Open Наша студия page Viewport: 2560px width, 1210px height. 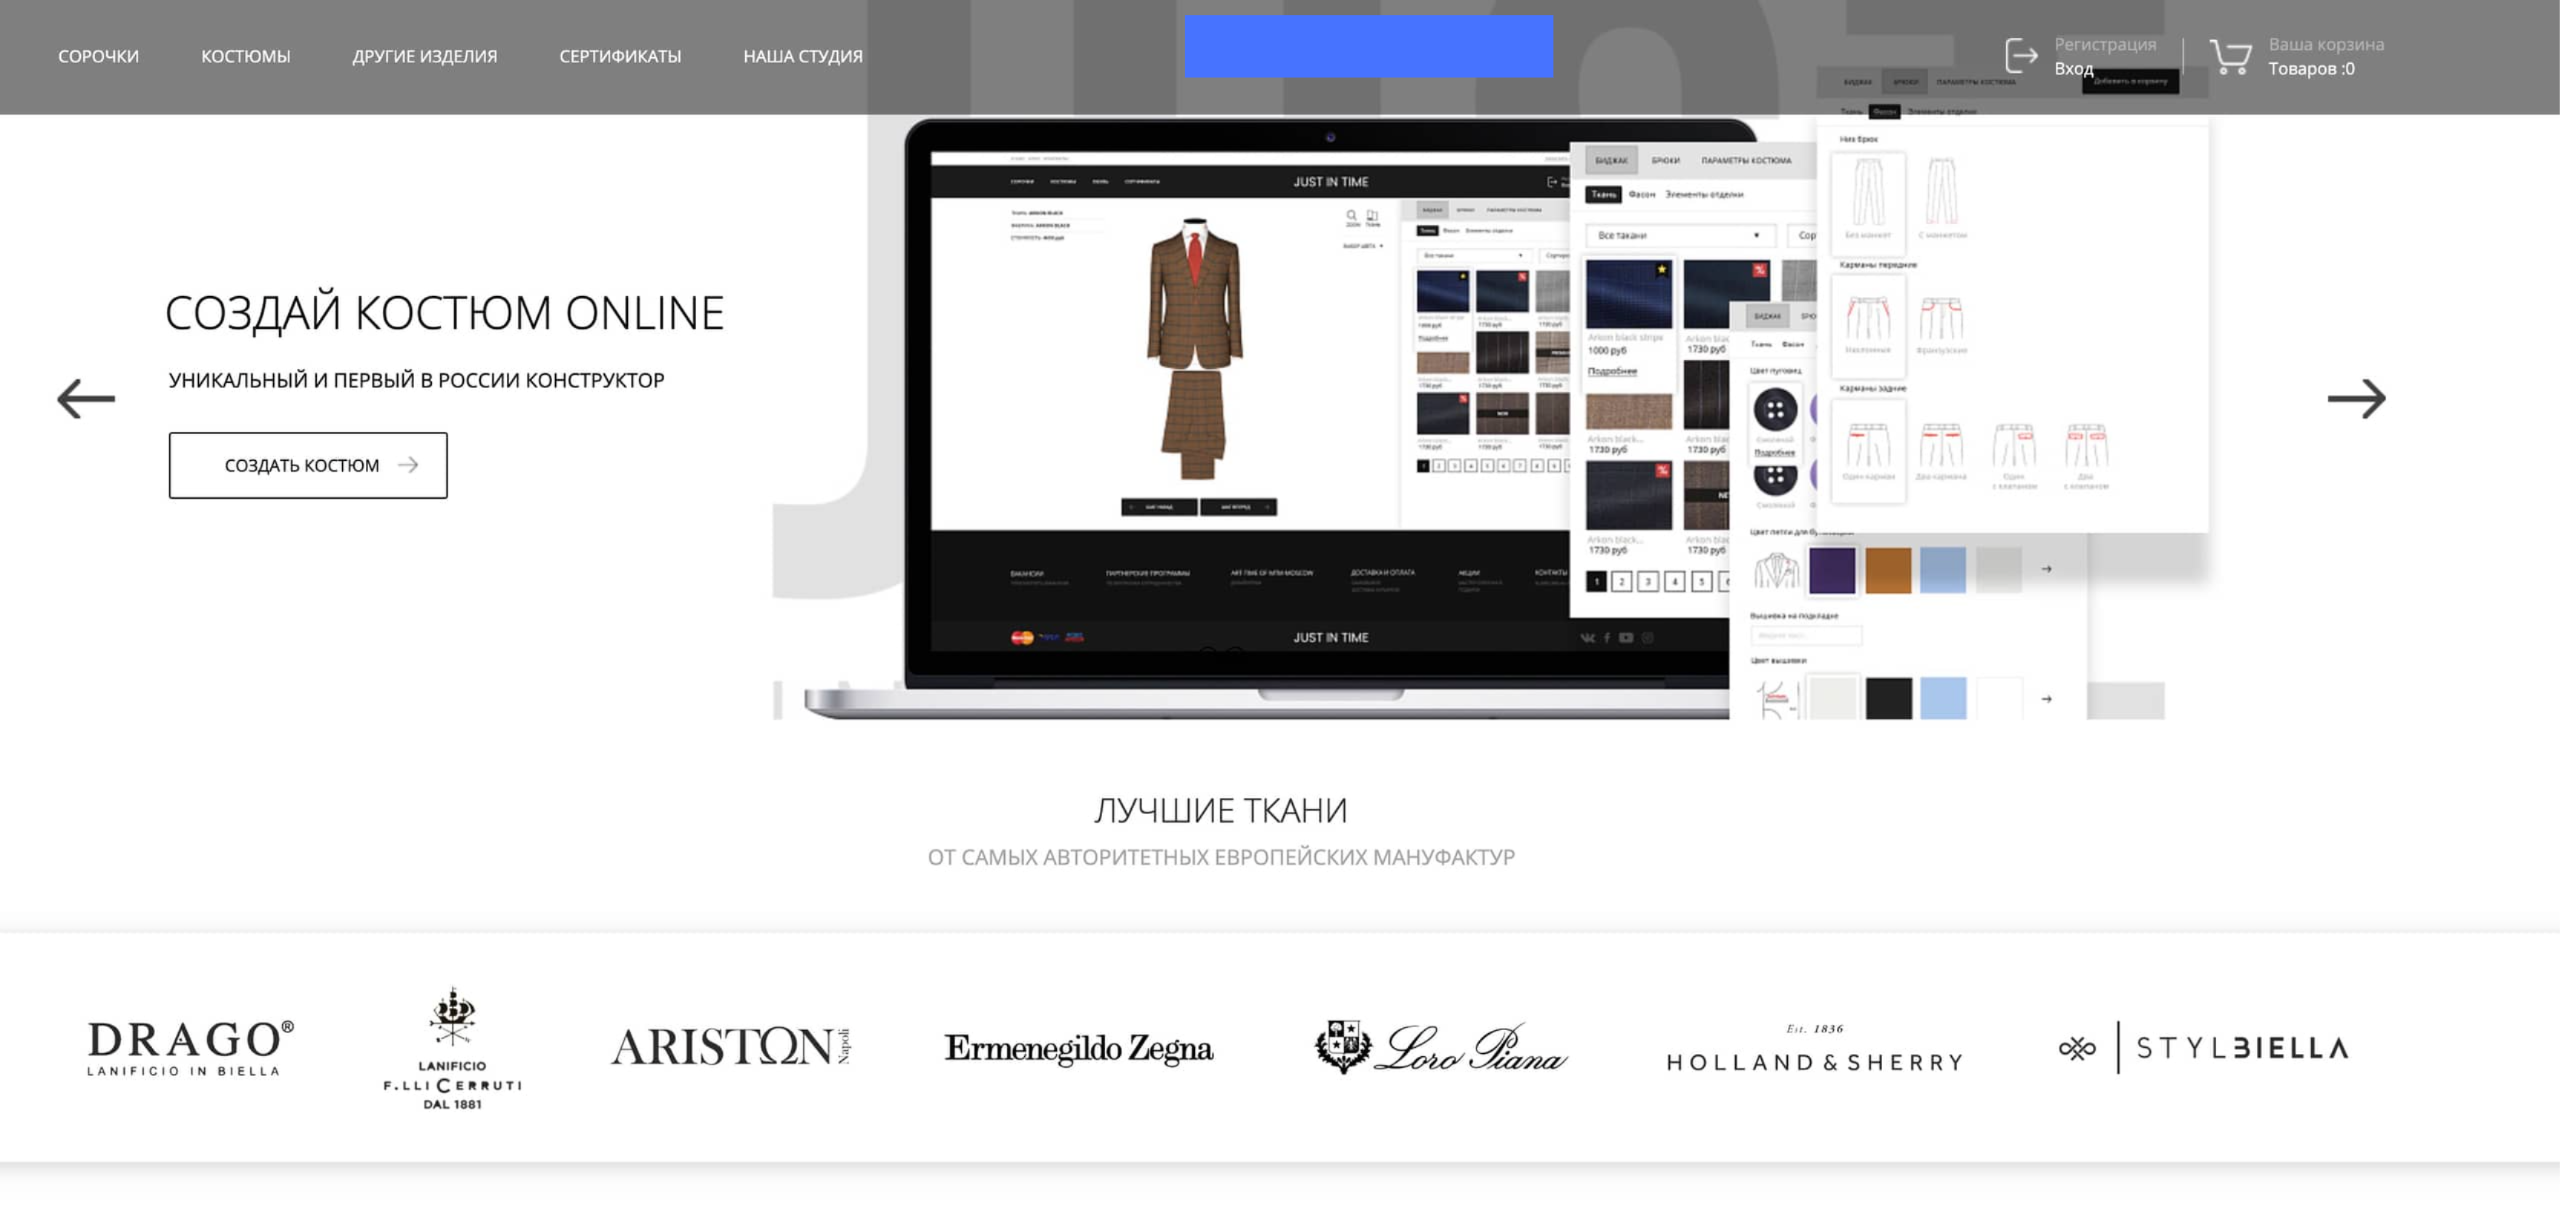(x=802, y=56)
